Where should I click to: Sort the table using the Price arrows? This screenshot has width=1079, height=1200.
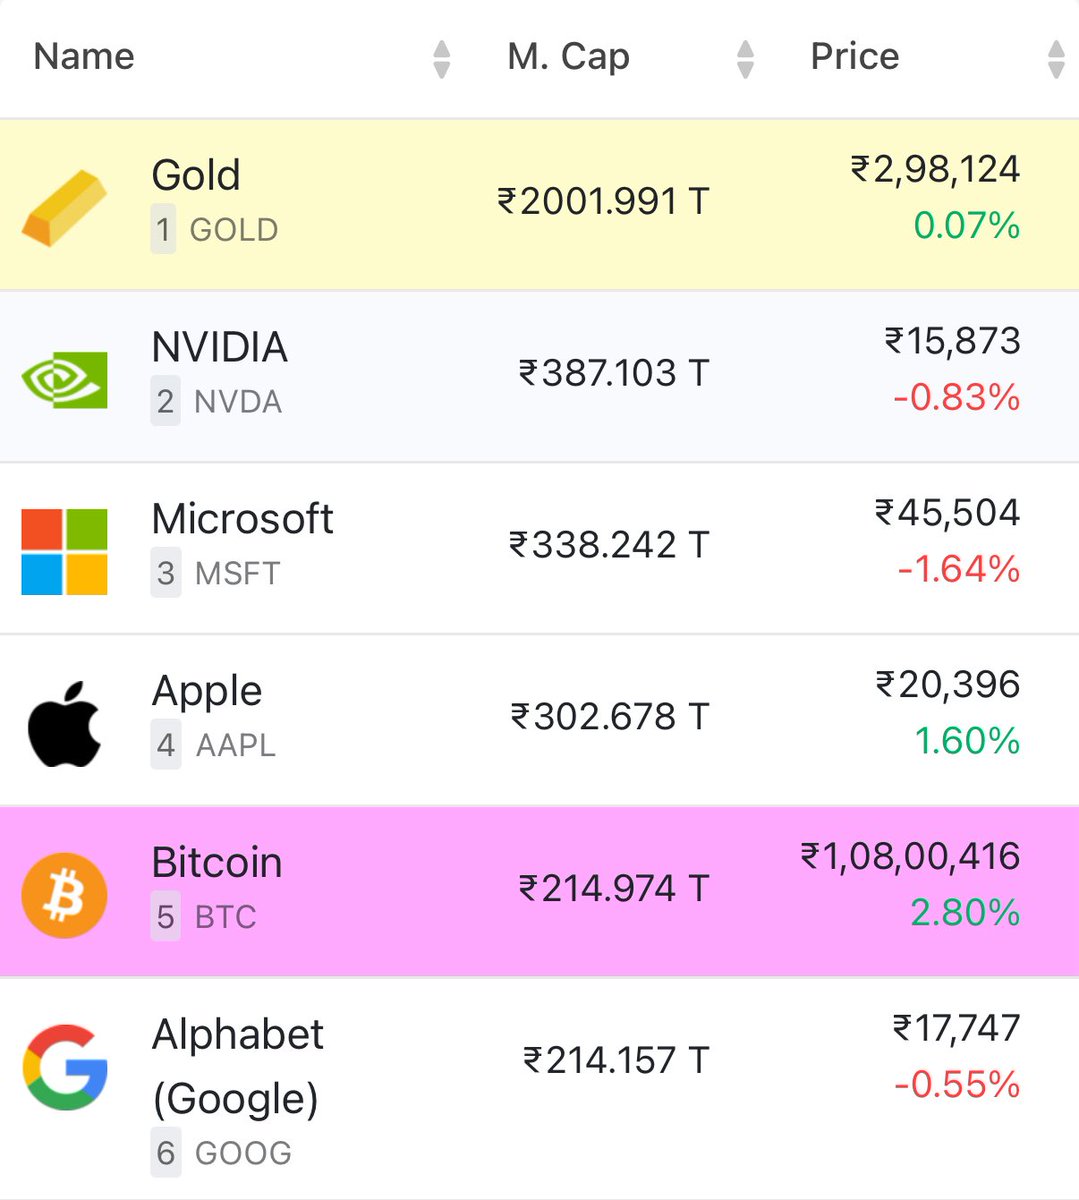pyautogui.click(x=1056, y=59)
